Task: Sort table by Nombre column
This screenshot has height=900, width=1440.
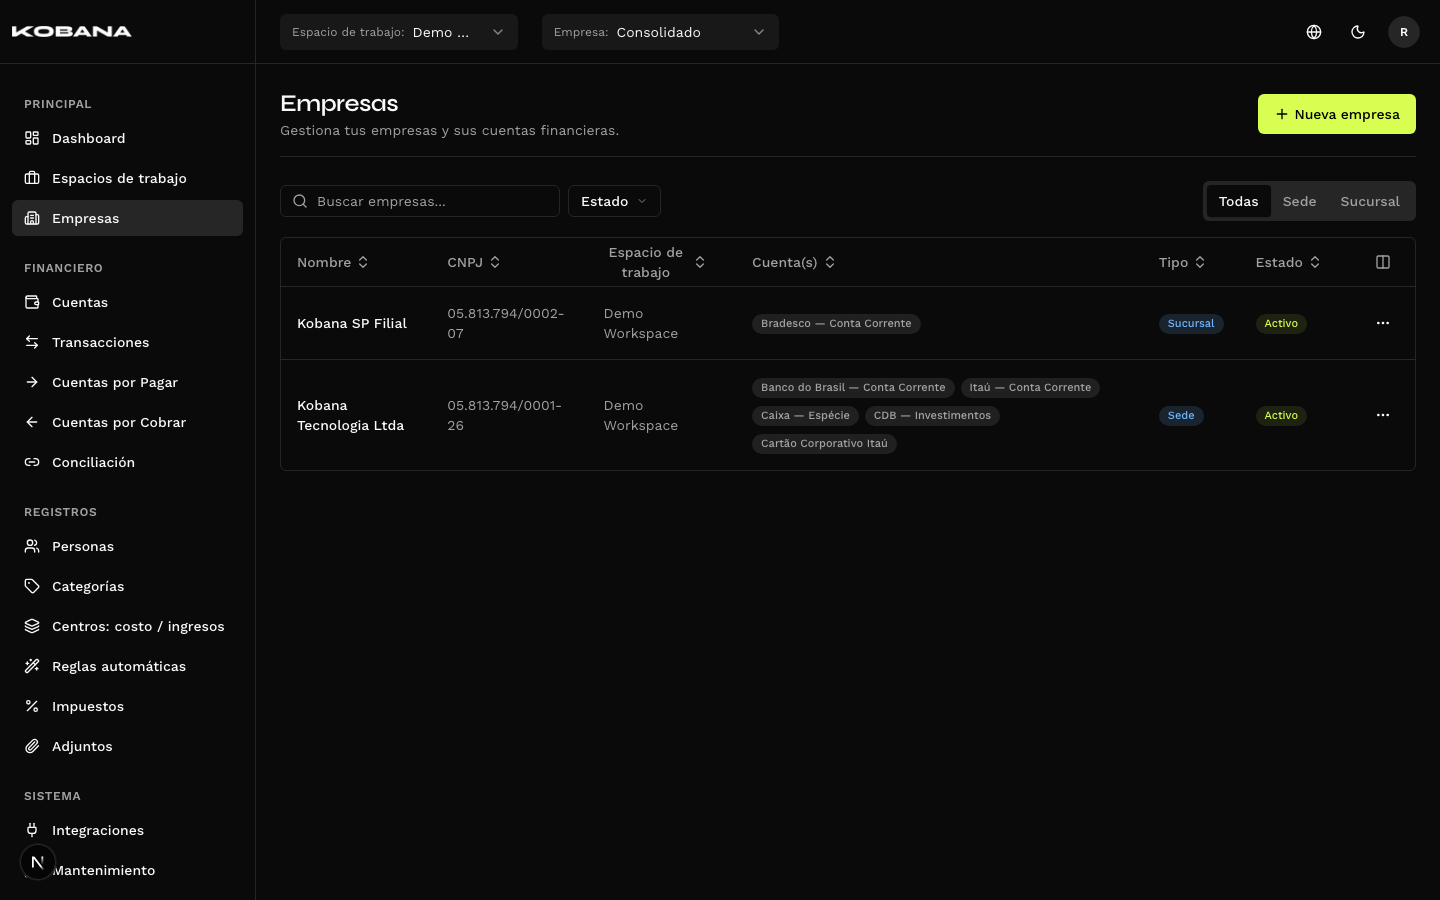Action: coord(333,262)
